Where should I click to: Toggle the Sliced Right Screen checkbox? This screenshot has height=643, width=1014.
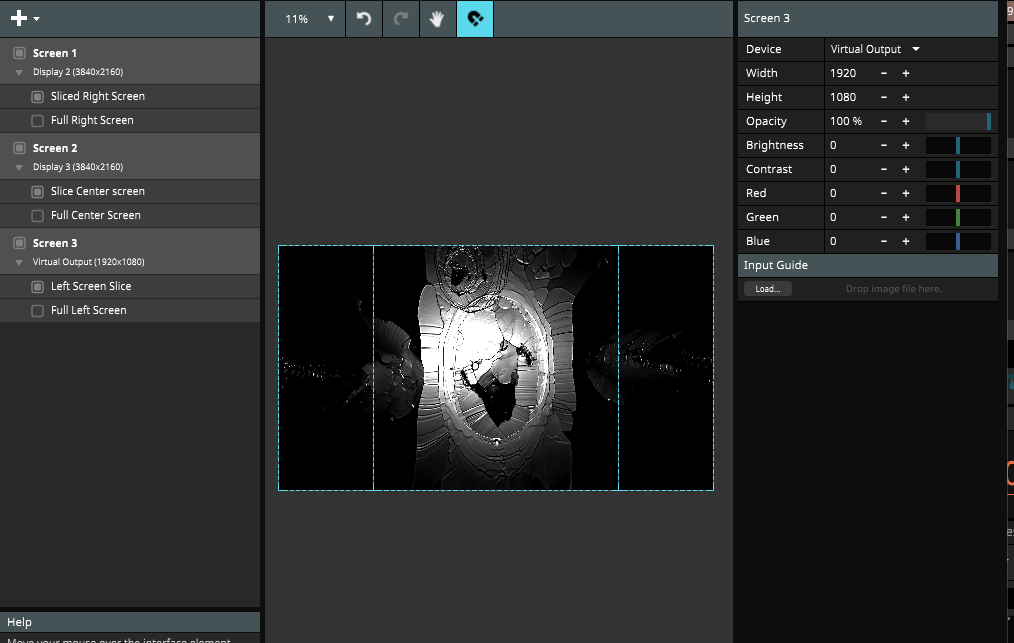pyautogui.click(x=37, y=97)
